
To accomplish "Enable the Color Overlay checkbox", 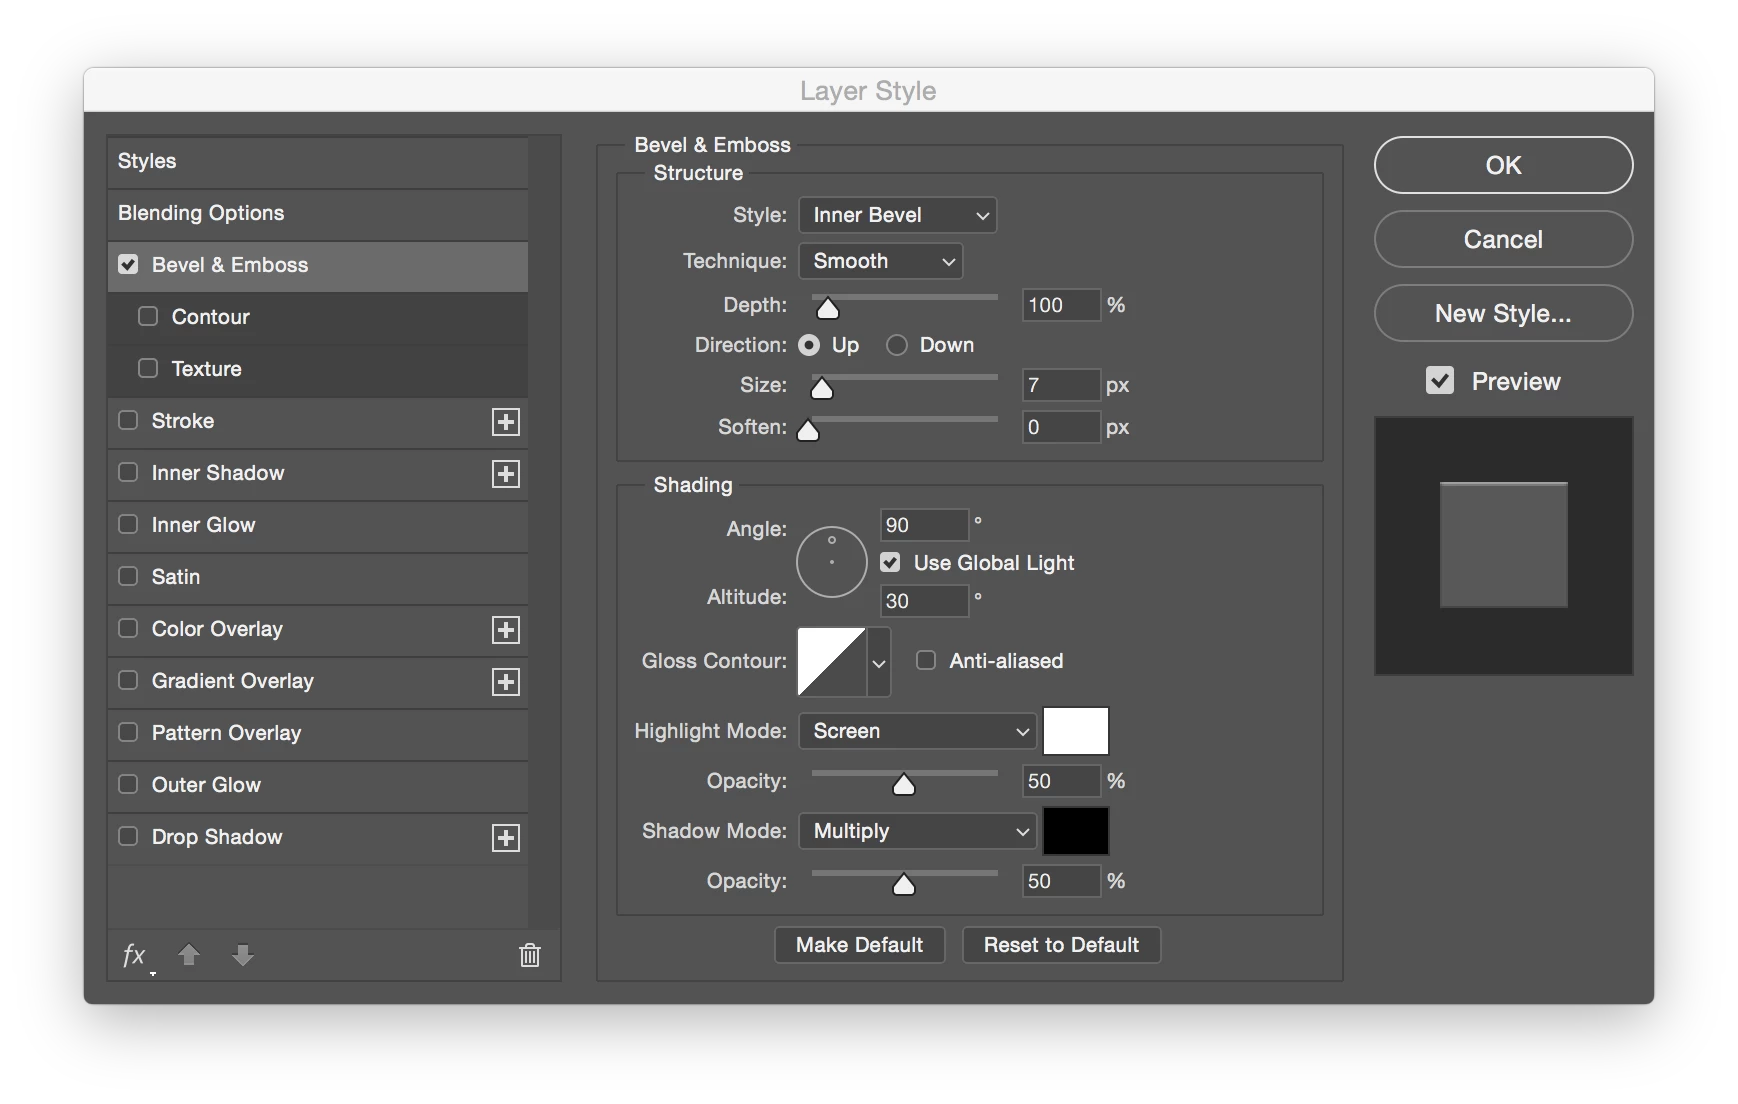I will pyautogui.click(x=128, y=628).
